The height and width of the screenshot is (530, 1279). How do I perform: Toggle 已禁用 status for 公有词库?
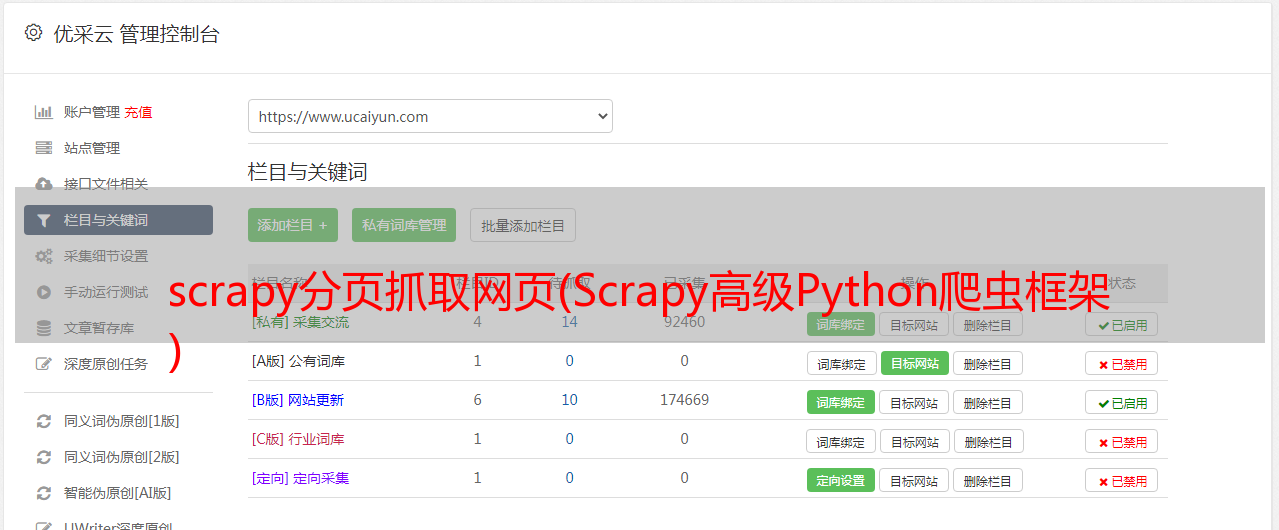coord(1121,363)
